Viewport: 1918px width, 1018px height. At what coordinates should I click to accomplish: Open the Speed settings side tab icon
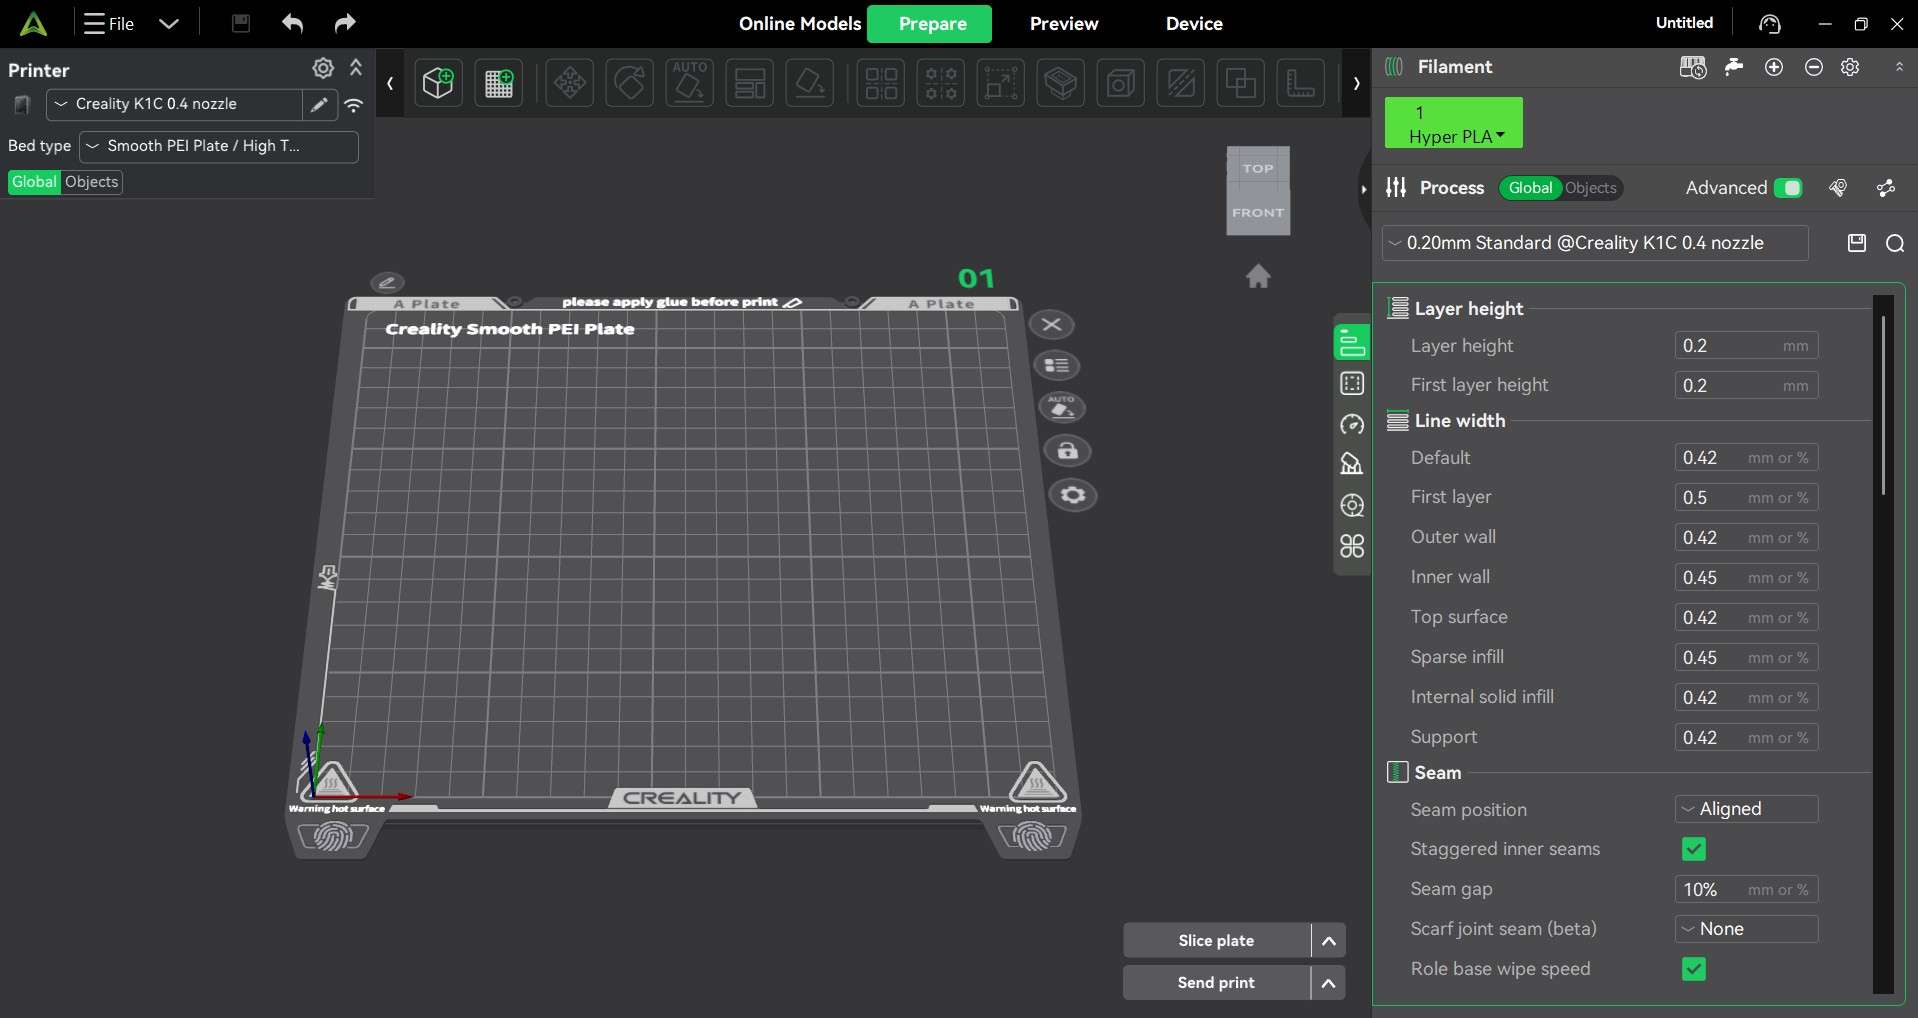pos(1352,424)
